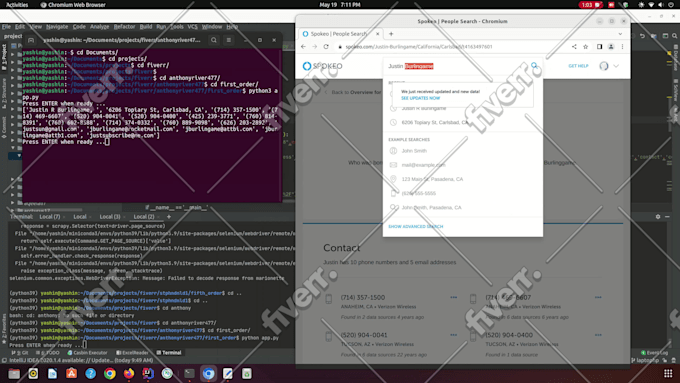Open the Chromium profile avatar
680x383 pixels.
[611, 46]
